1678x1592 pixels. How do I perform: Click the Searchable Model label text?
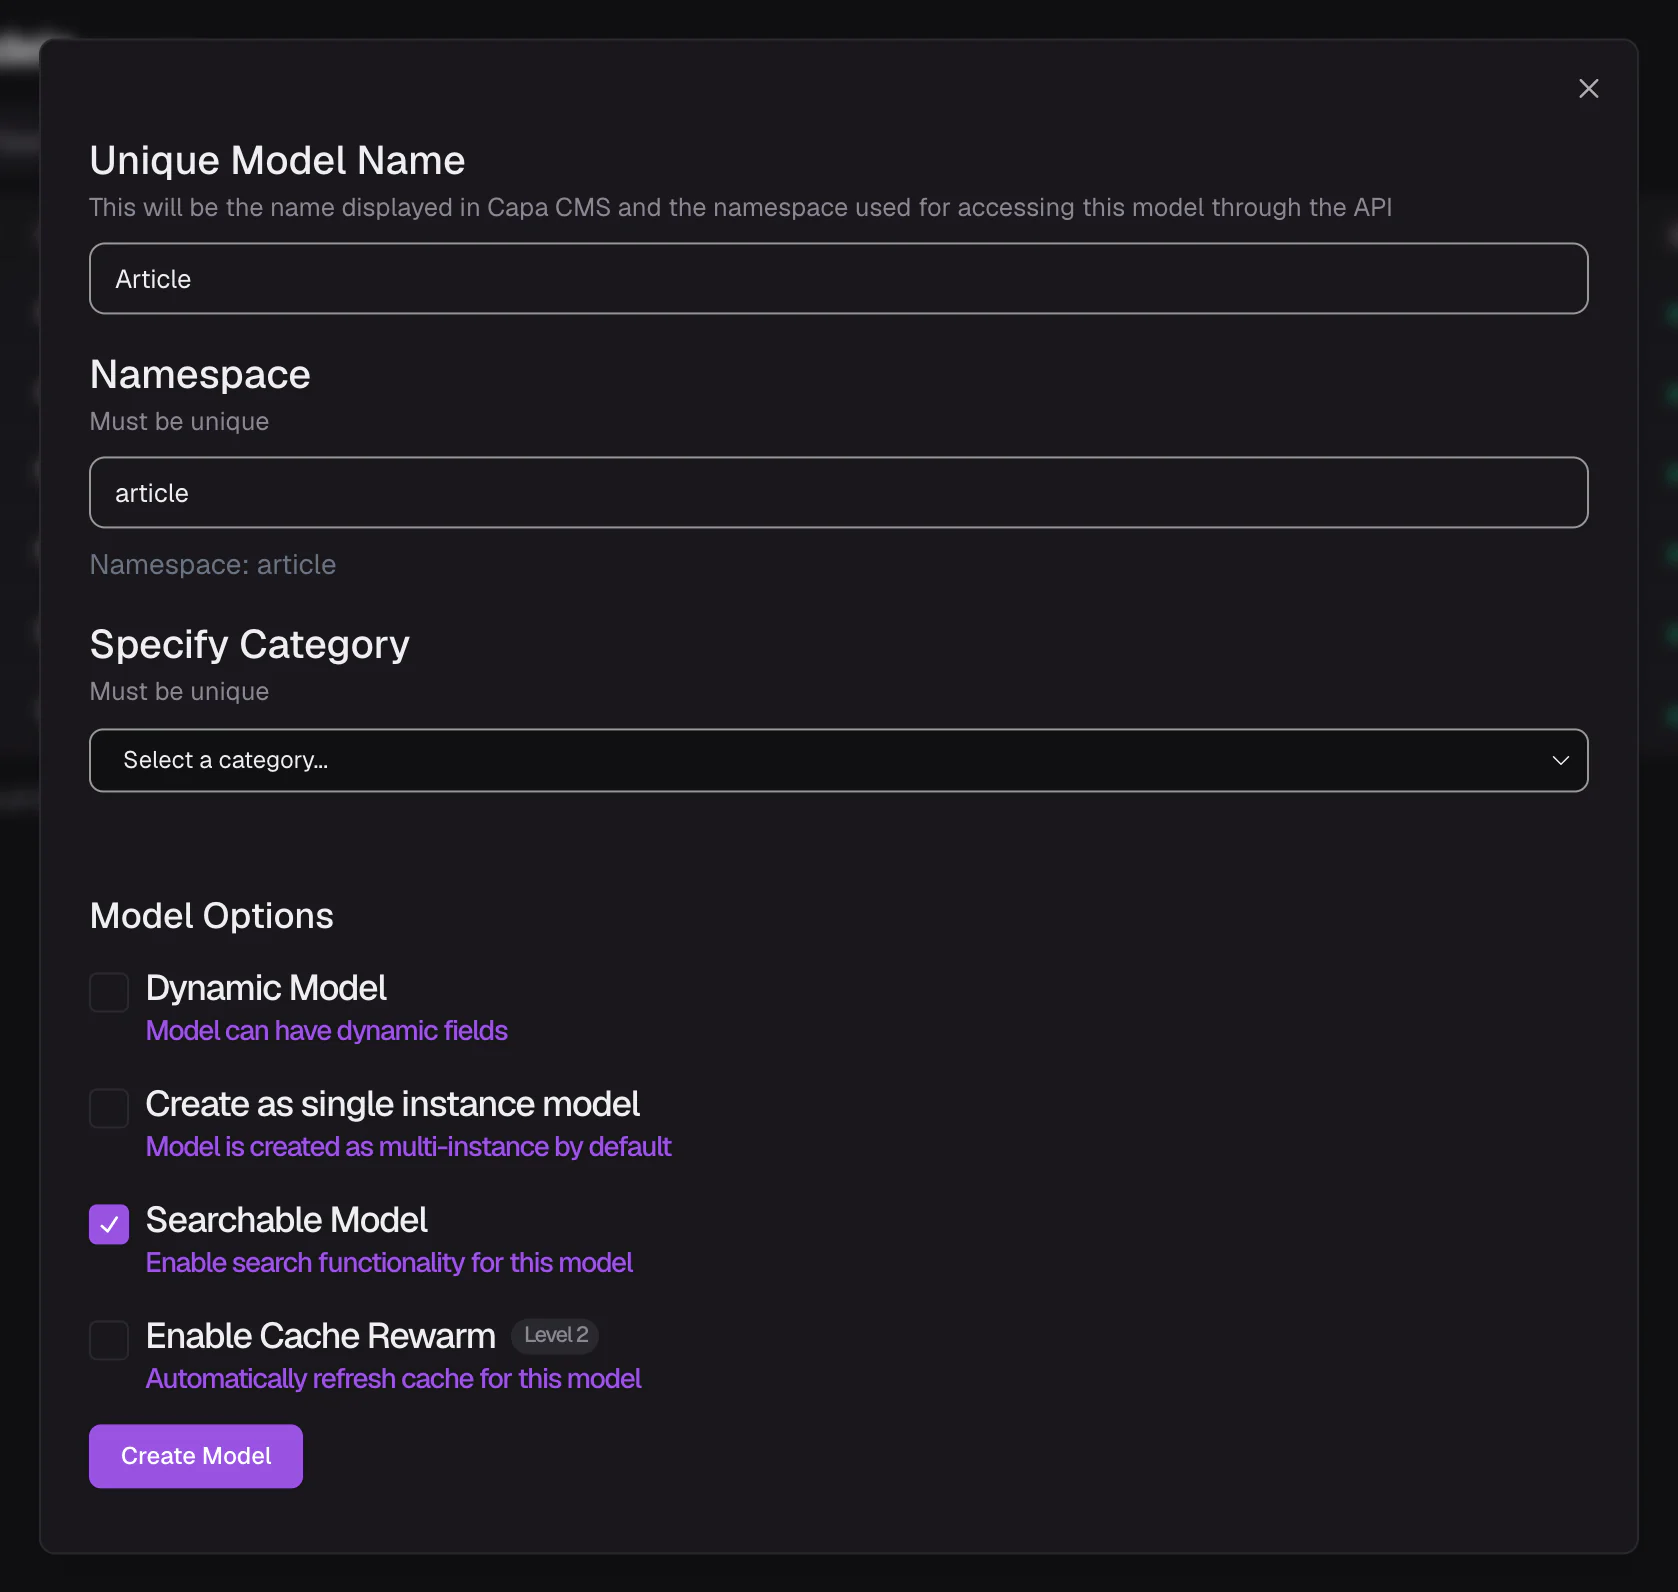tap(286, 1220)
